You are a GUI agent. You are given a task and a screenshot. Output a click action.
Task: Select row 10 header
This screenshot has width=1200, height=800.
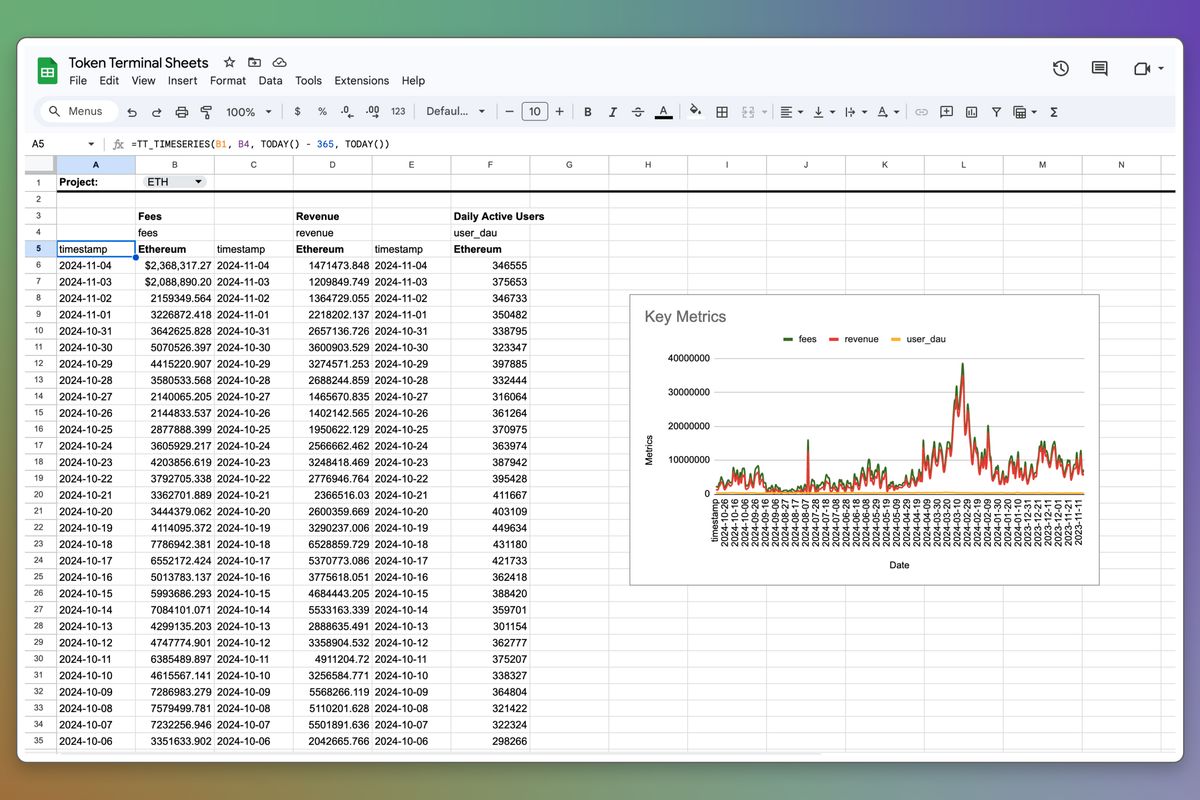(x=38, y=331)
